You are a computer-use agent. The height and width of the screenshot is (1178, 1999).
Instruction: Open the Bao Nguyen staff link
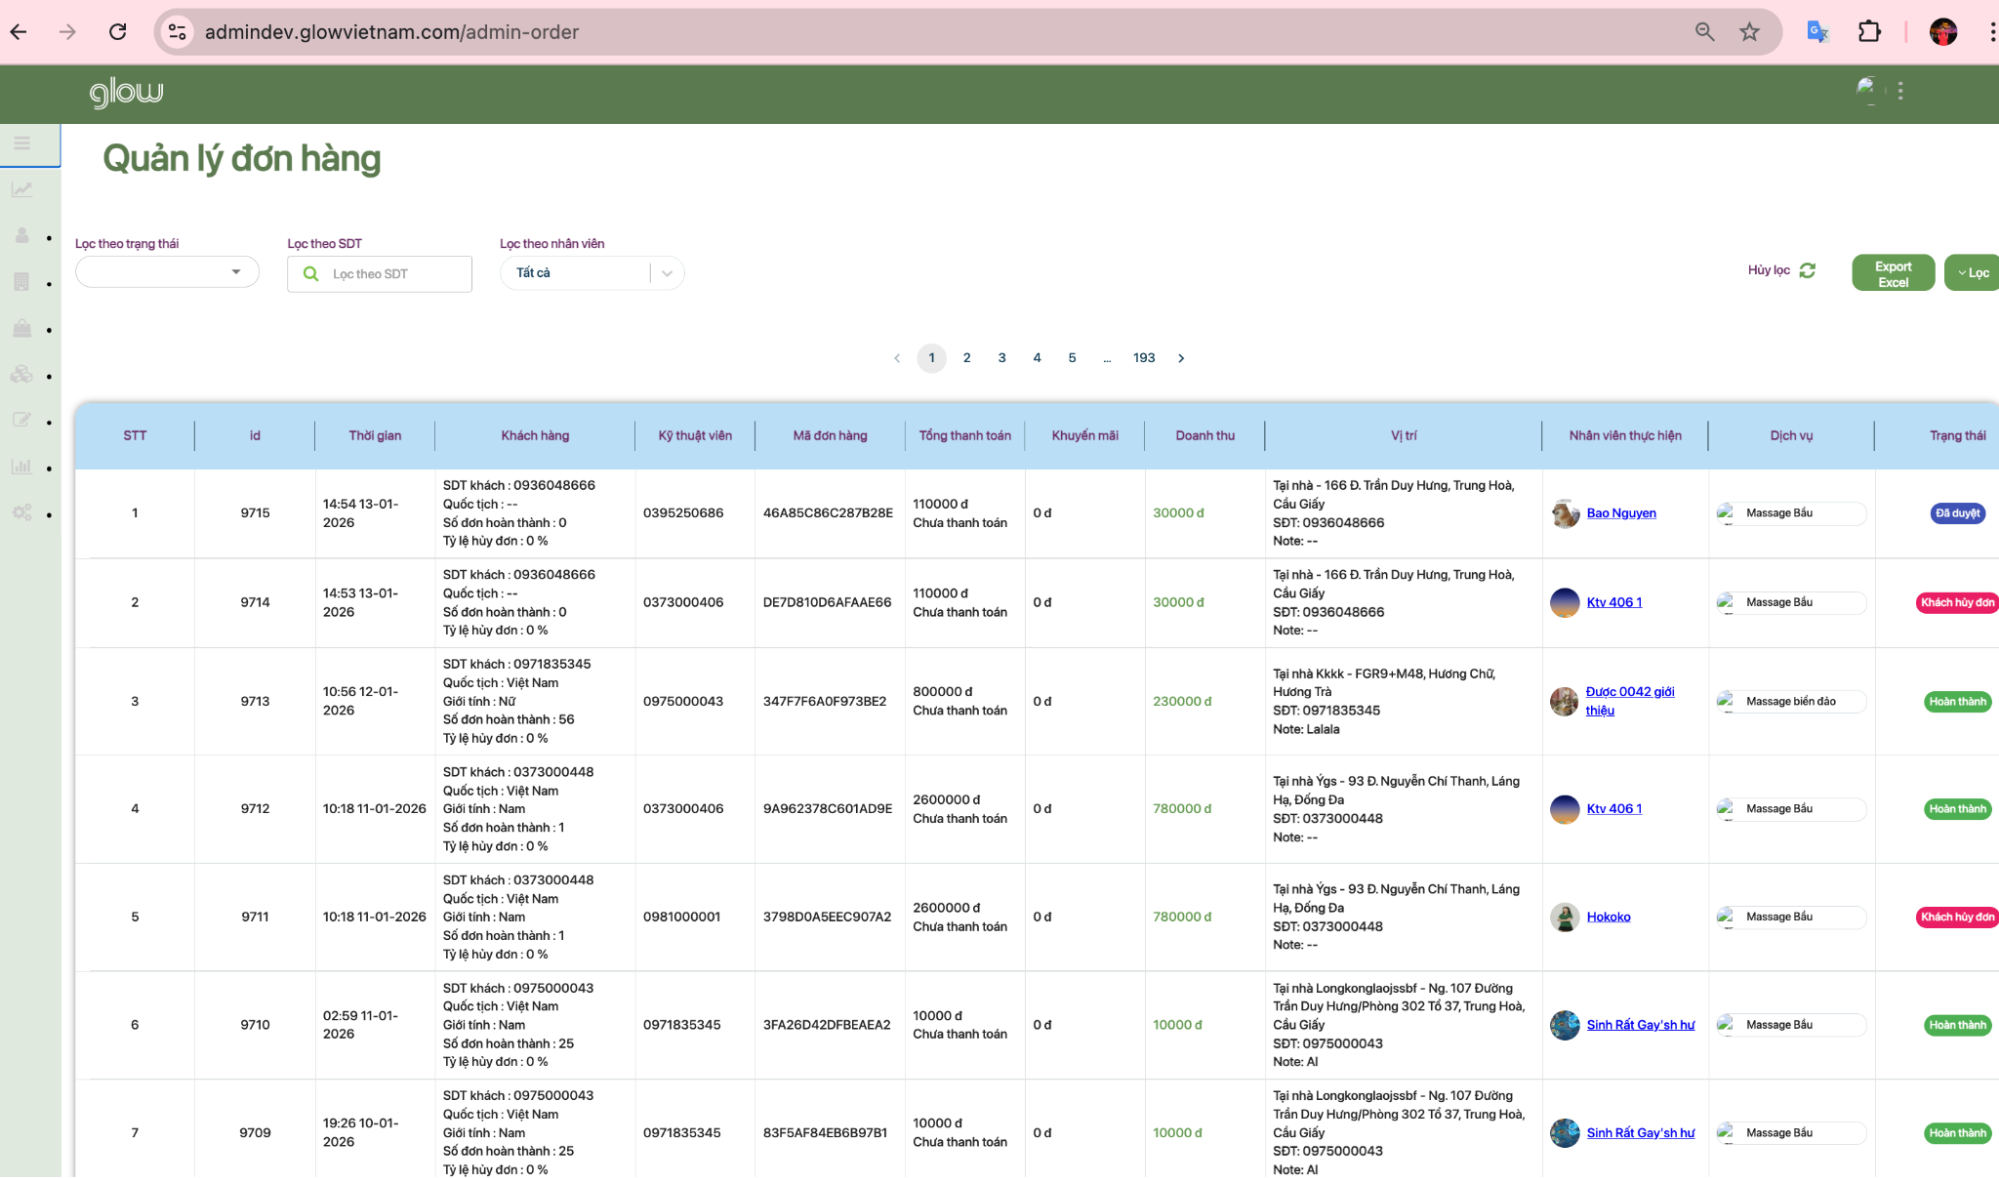point(1620,513)
